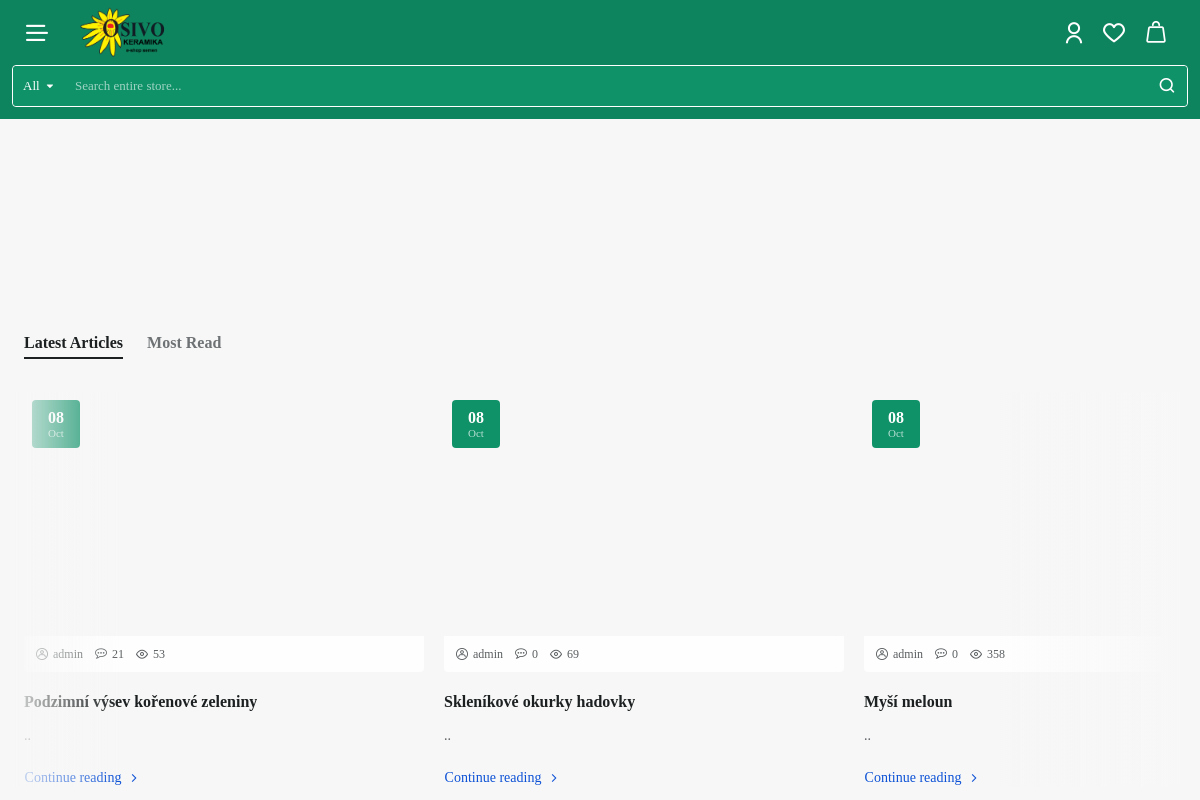Open the user account icon
Image resolution: width=1200 pixels, height=800 pixels.
[1074, 33]
